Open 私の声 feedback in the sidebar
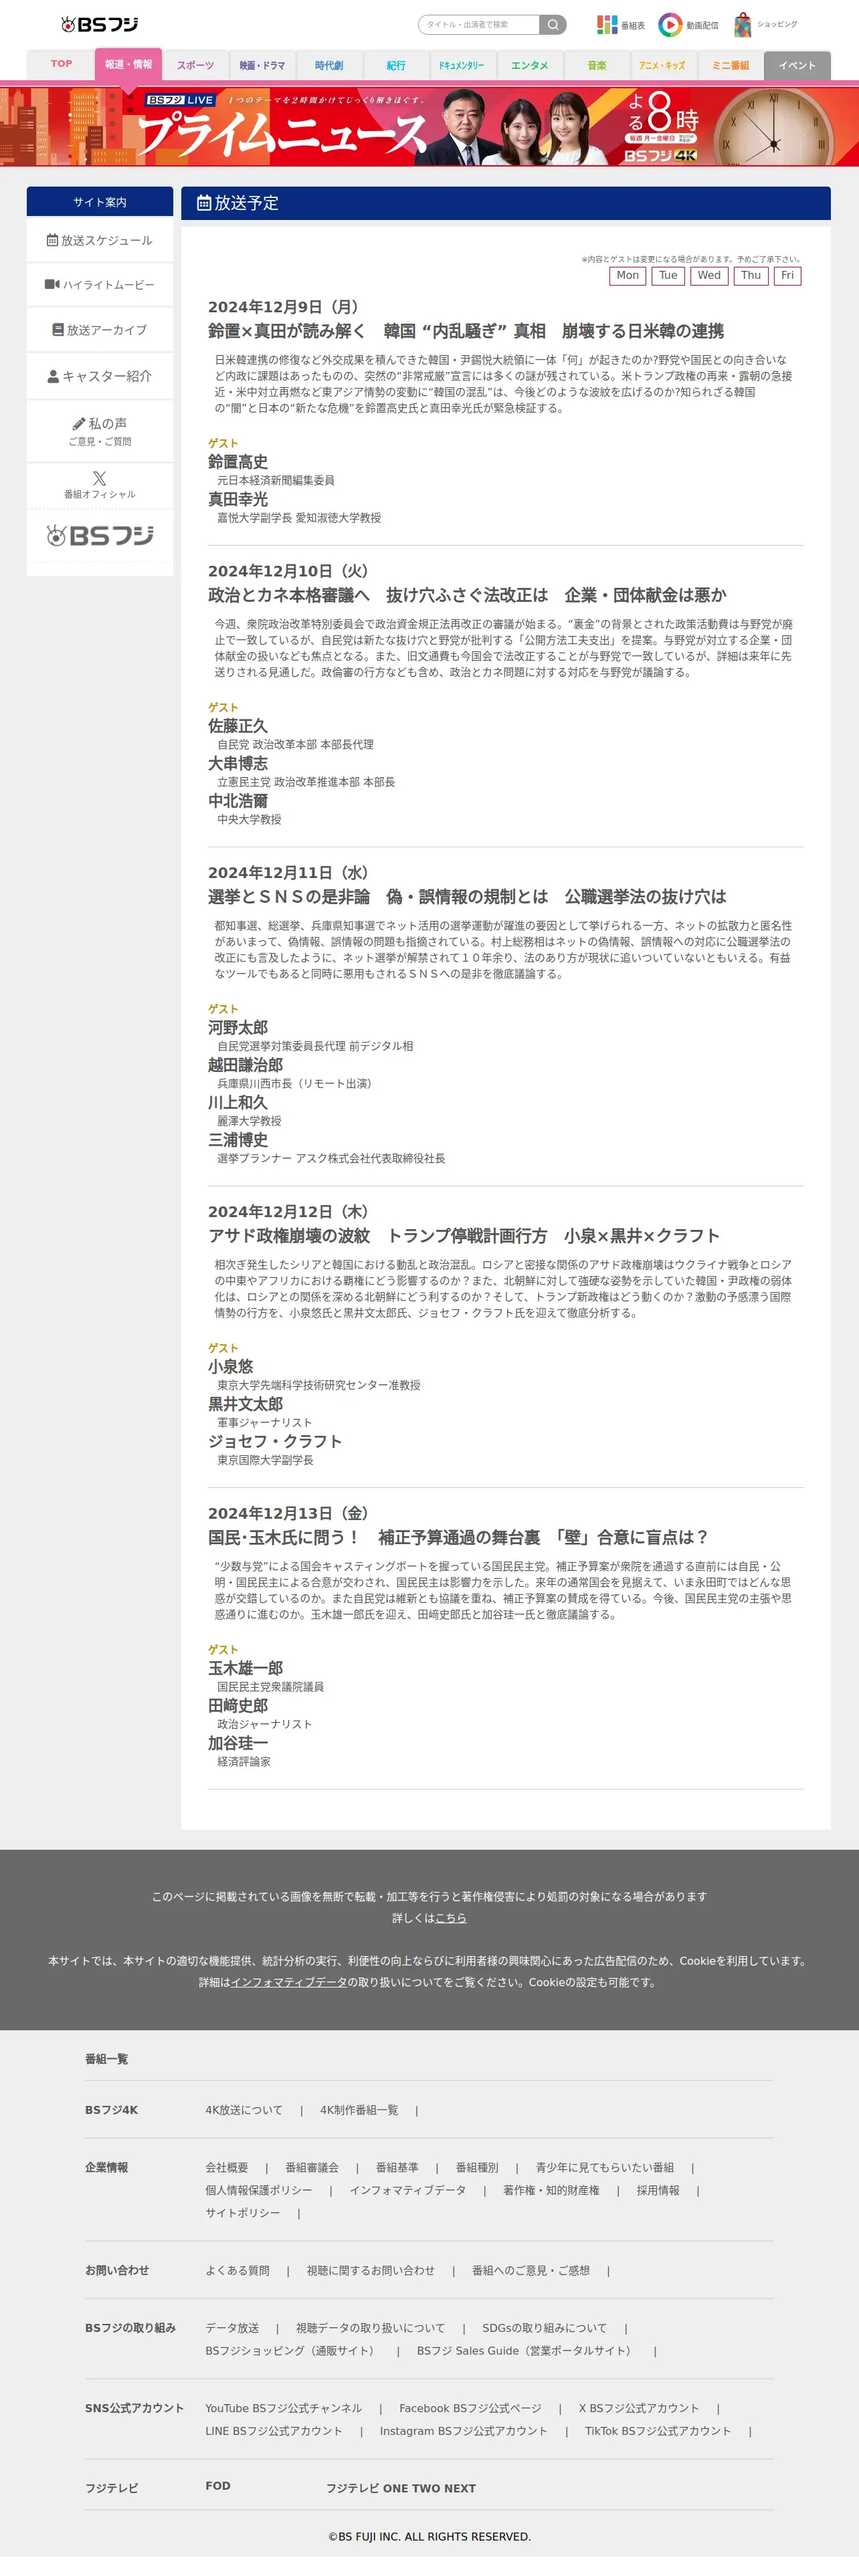Image resolution: width=859 pixels, height=2576 pixels. click(x=100, y=431)
